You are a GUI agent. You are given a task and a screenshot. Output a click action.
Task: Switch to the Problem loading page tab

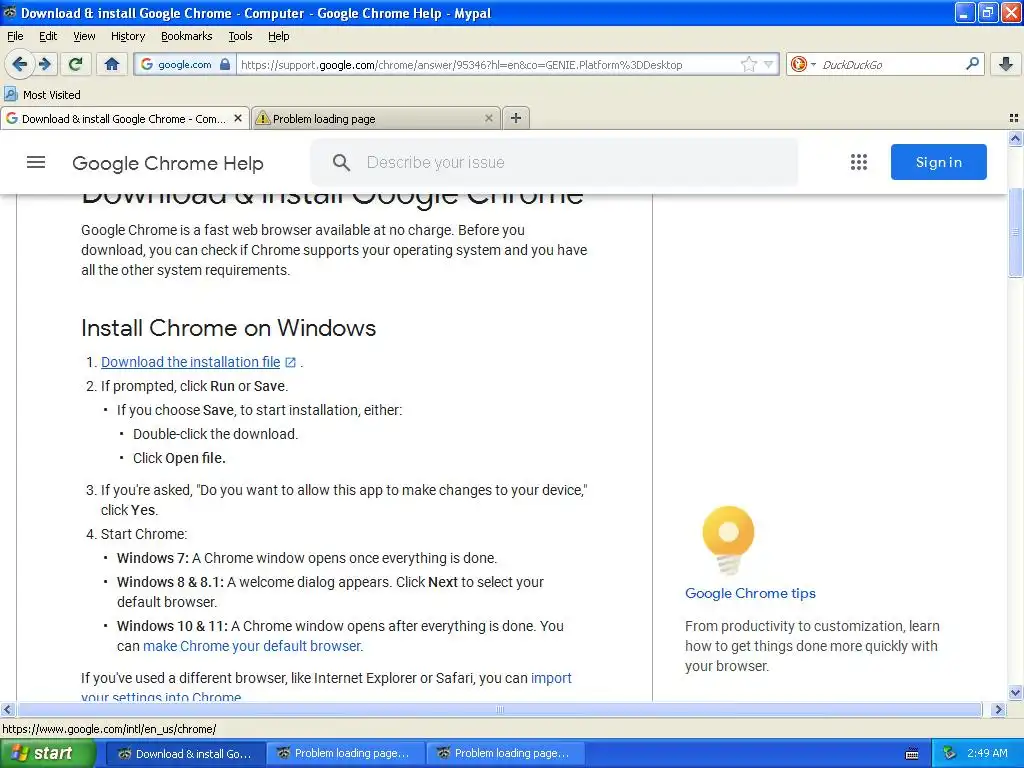(376, 118)
